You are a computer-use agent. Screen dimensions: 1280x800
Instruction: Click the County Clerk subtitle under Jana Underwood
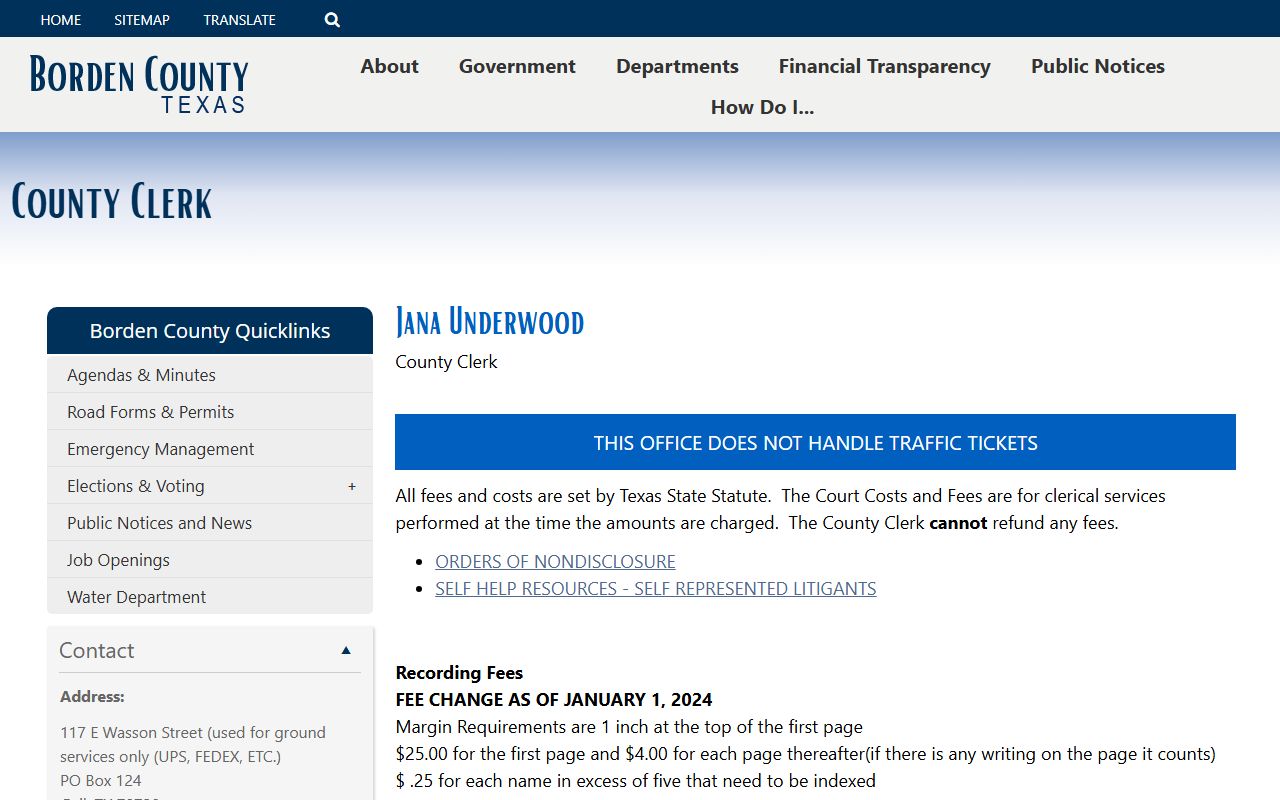tap(446, 362)
